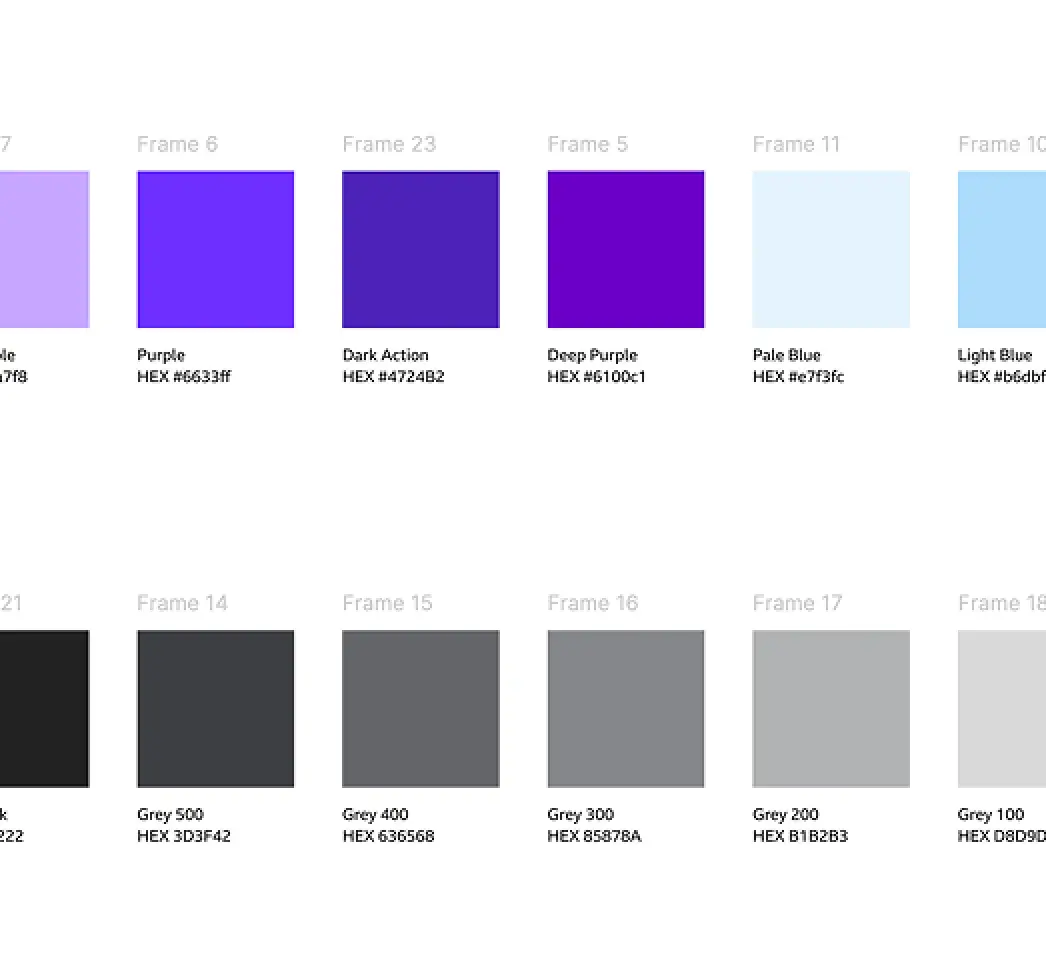1046x960 pixels.
Task: Select the Frame 17 title label
Action: [797, 603]
